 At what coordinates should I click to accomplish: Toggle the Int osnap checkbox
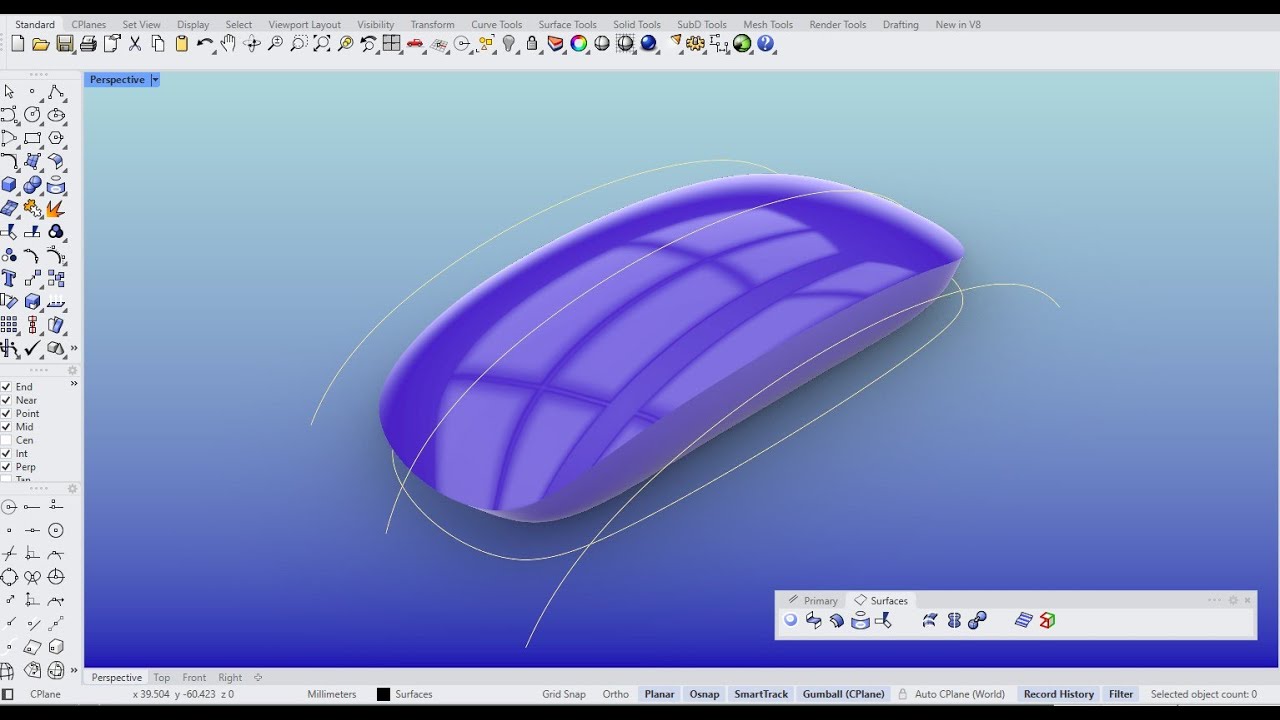tap(6, 454)
